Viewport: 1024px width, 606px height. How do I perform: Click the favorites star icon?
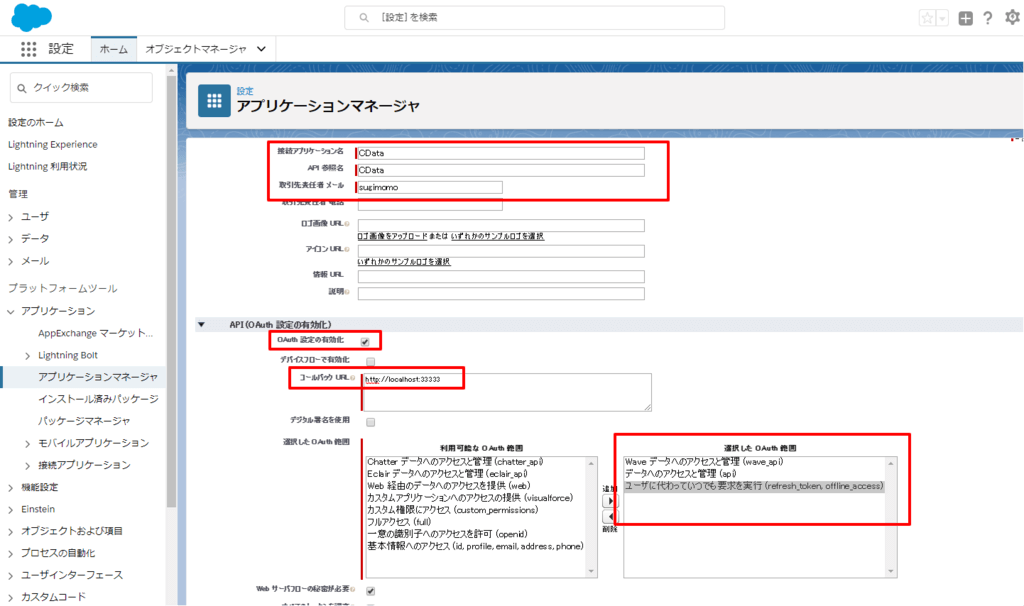(x=927, y=18)
